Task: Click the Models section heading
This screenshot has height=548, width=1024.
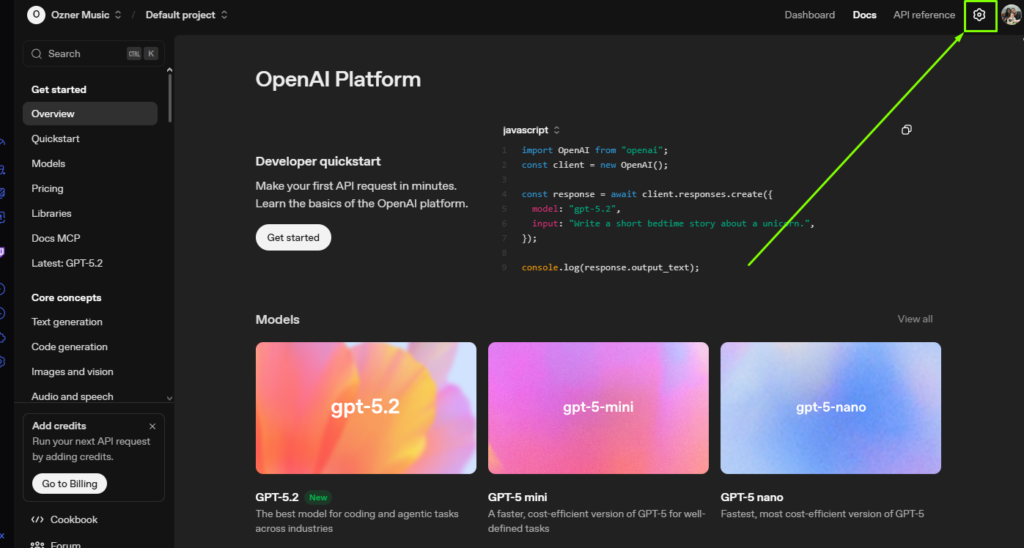Action: 278,319
